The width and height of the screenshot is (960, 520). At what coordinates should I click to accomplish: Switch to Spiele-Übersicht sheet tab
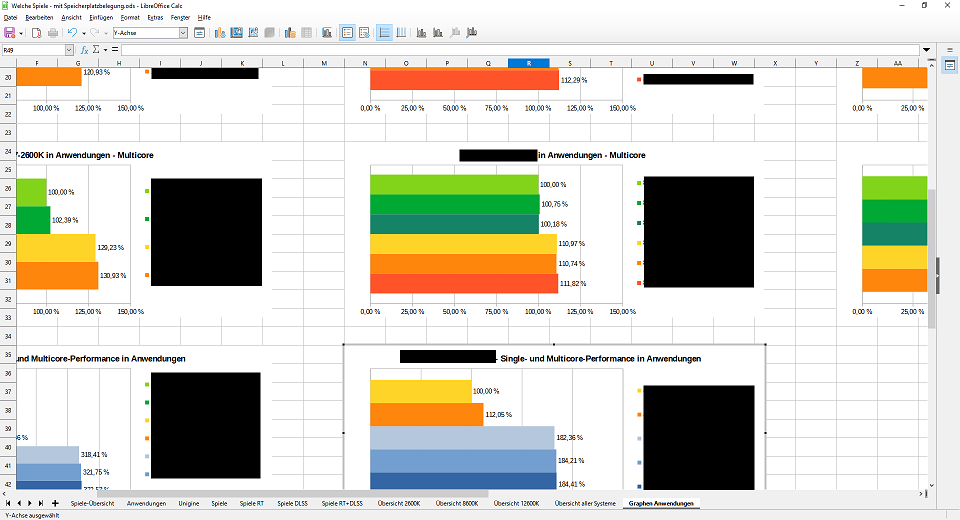(92, 503)
